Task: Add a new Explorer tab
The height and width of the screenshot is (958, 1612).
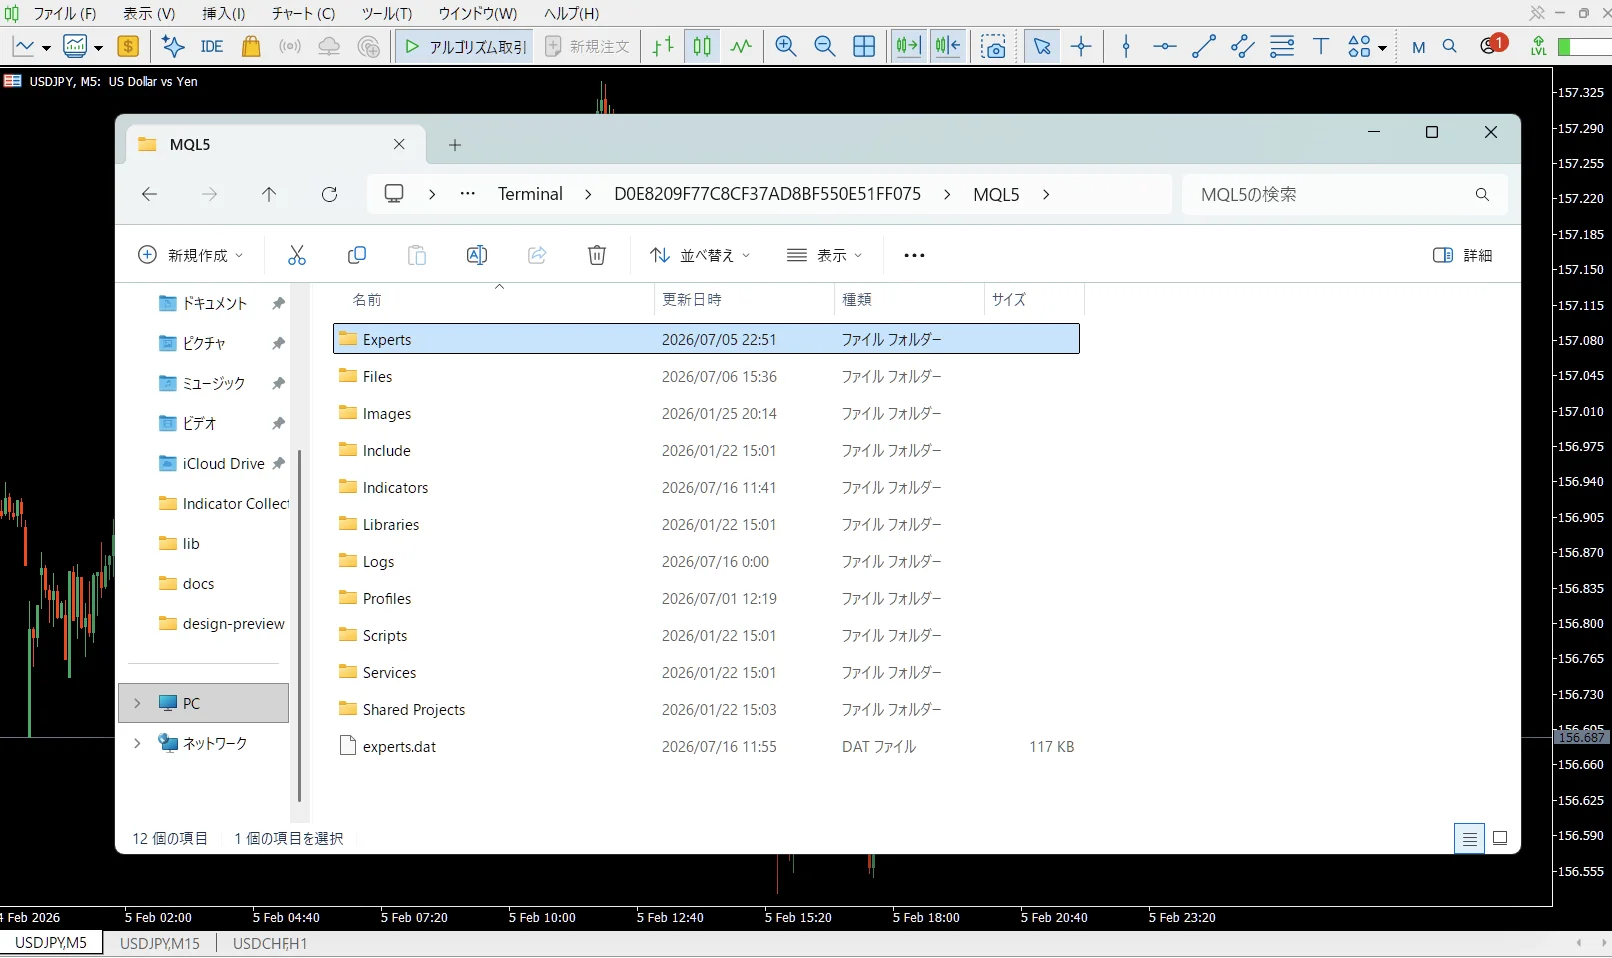Action: pos(454,144)
